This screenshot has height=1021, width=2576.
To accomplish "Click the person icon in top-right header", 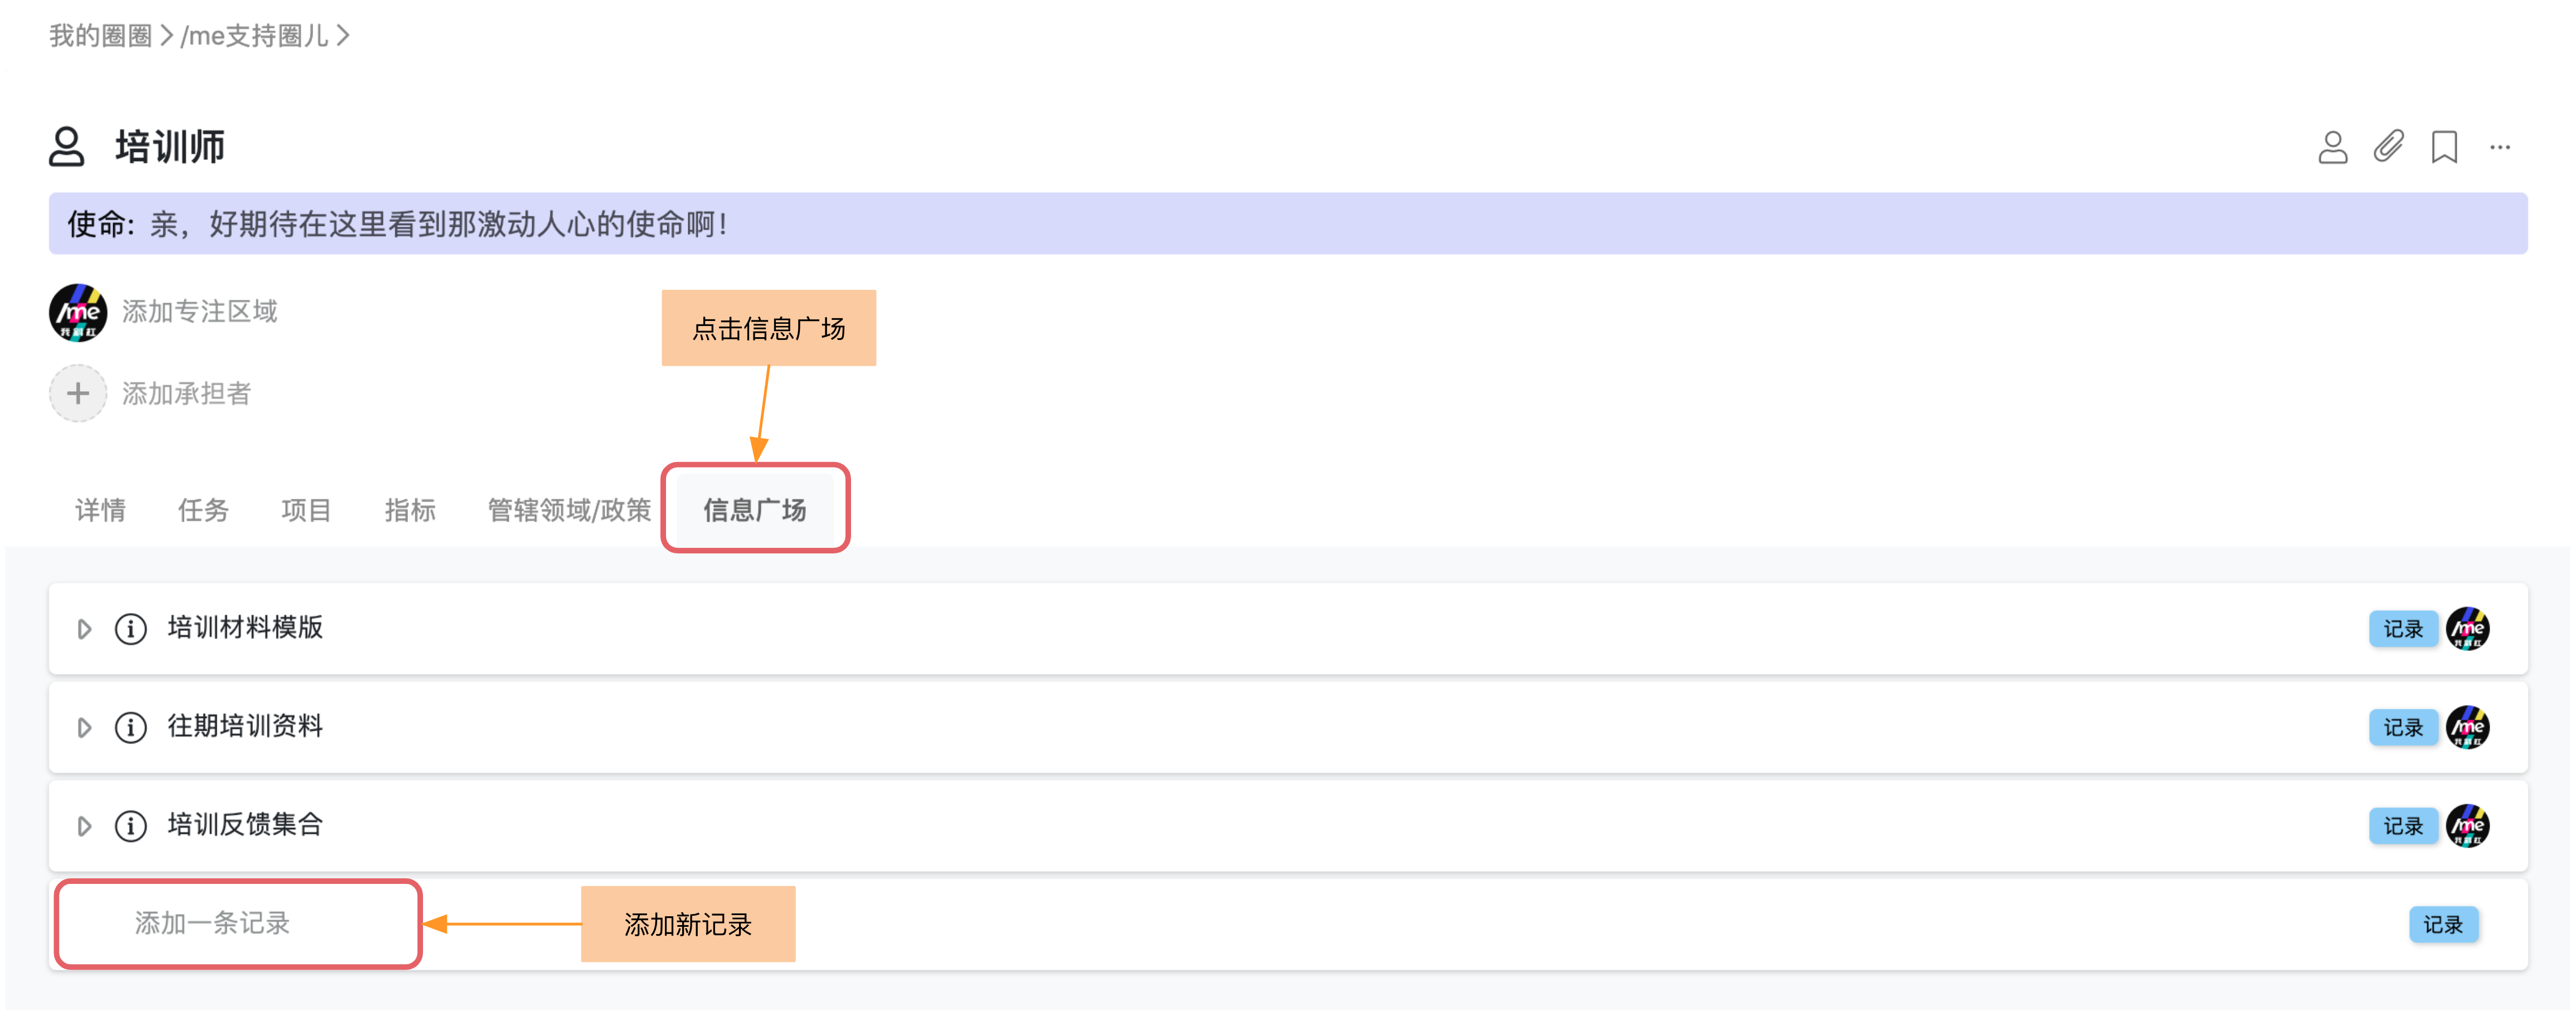I will 2332,147.
